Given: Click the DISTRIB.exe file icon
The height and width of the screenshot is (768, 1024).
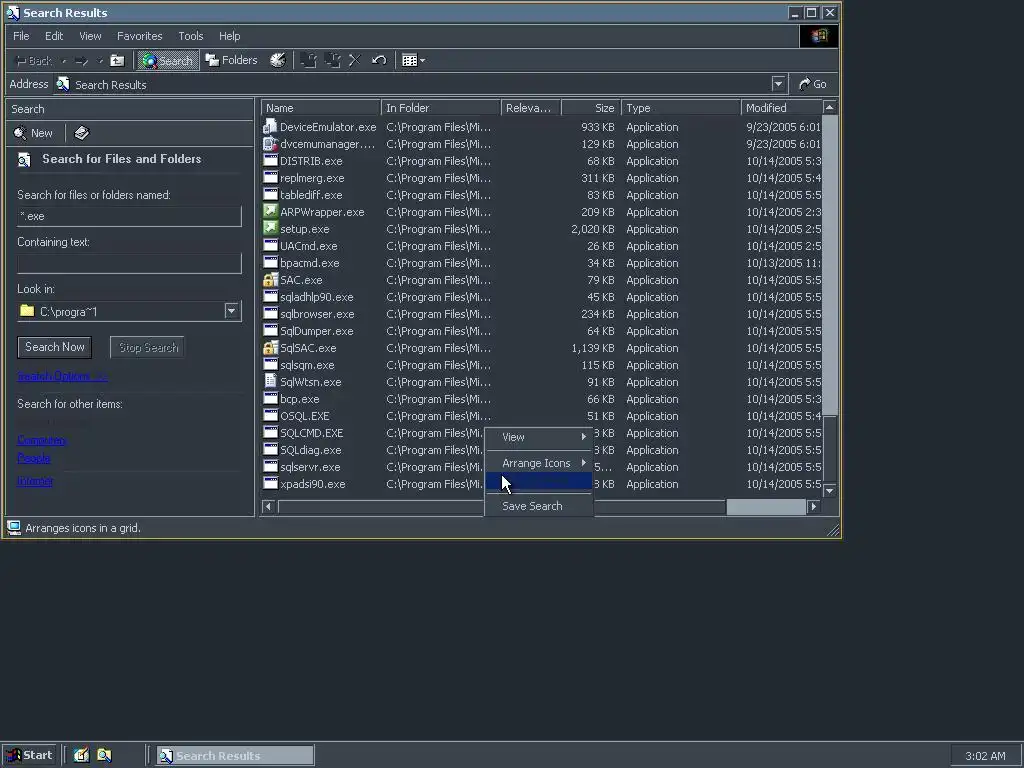Looking at the screenshot, I should (x=270, y=161).
